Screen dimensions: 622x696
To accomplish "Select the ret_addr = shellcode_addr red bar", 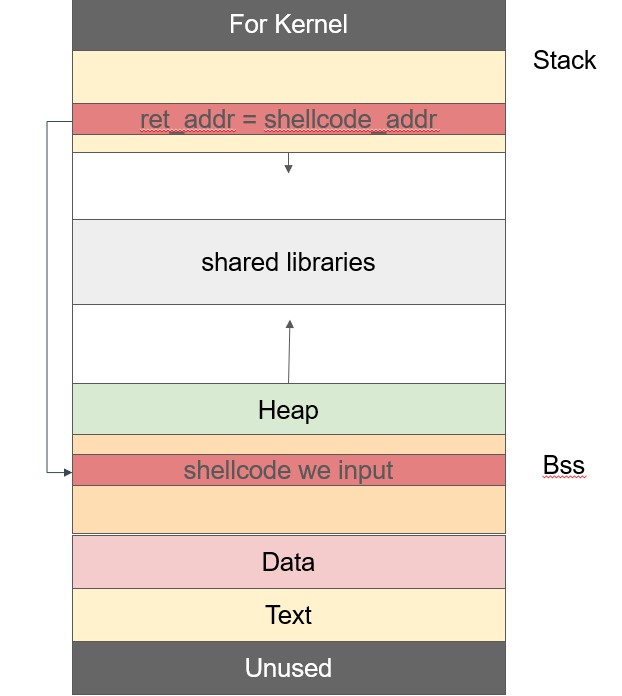I will [289, 119].
